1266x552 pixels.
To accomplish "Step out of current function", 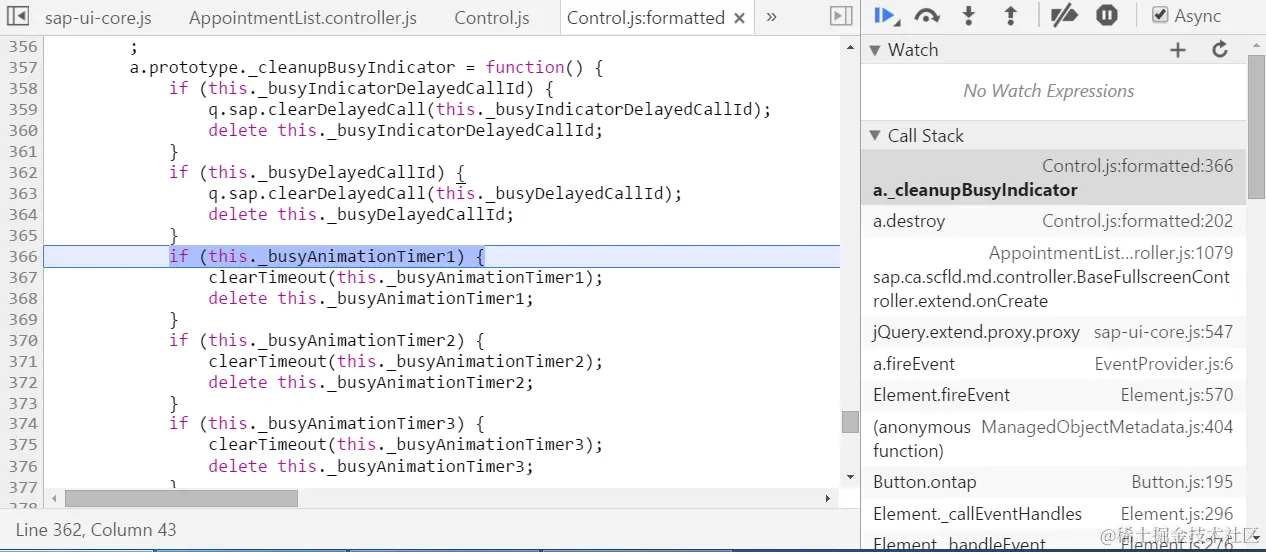I will click(x=1010, y=15).
